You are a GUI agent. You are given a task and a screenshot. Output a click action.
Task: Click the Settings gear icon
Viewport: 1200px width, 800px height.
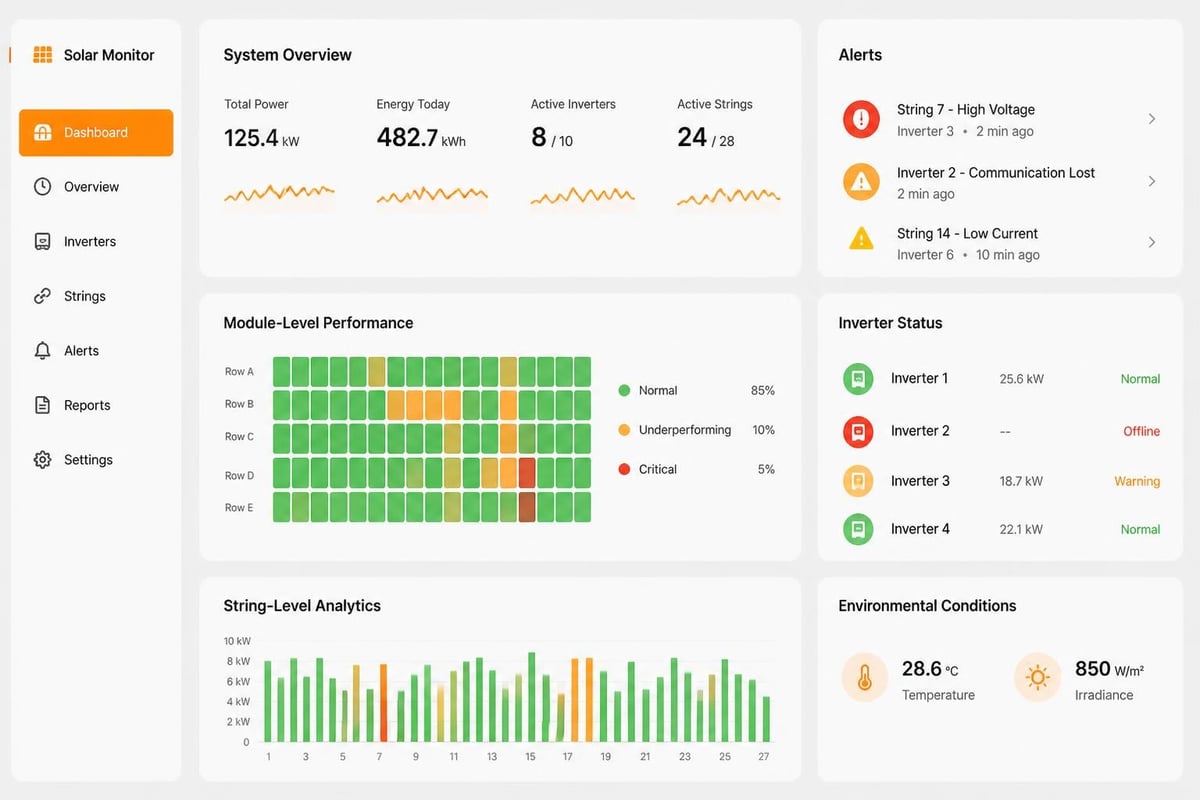(x=42, y=460)
